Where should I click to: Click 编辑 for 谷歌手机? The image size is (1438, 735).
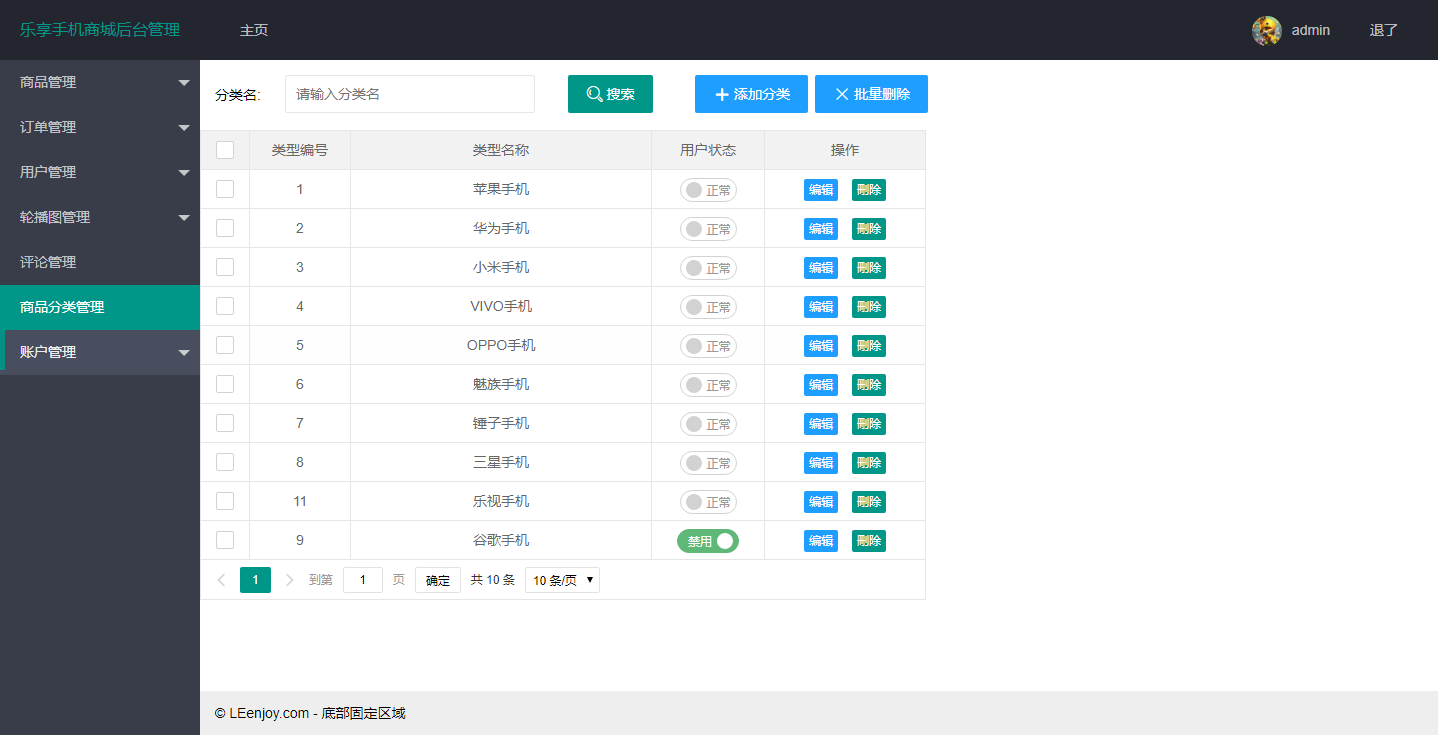click(x=821, y=541)
